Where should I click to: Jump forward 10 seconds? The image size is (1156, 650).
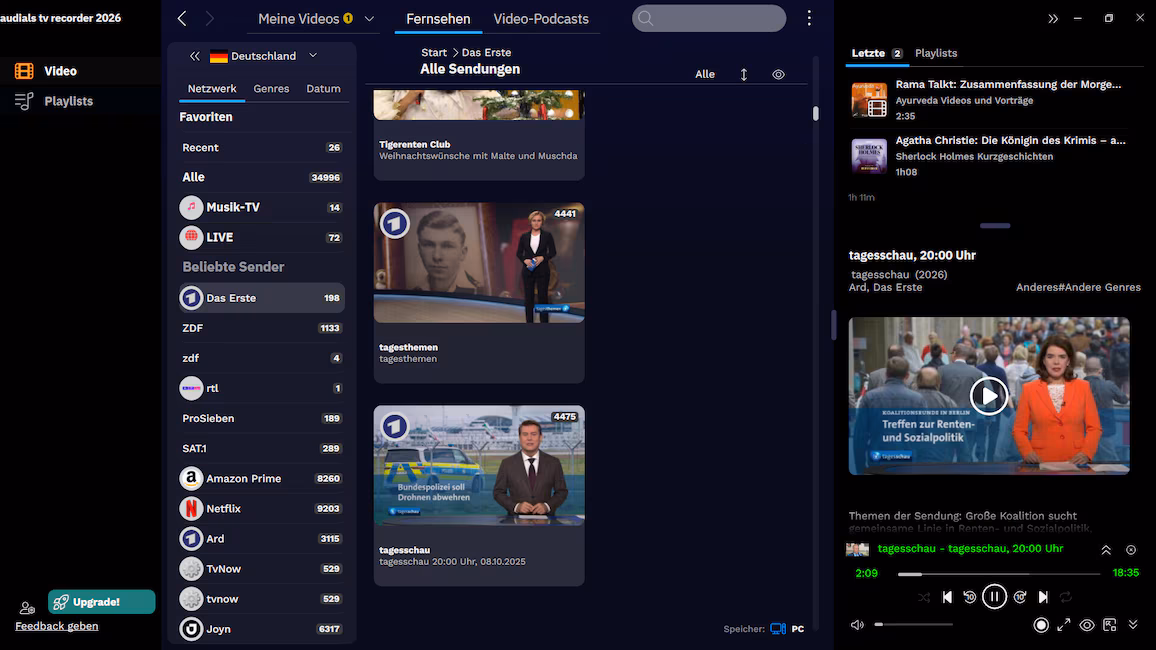[x=1020, y=597]
